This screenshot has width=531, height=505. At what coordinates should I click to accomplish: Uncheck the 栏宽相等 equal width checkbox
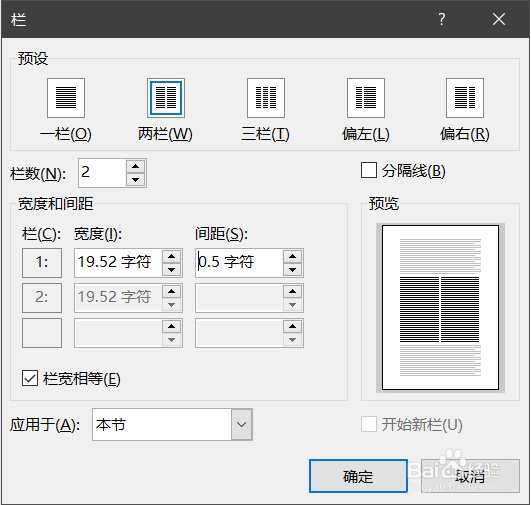click(30, 378)
